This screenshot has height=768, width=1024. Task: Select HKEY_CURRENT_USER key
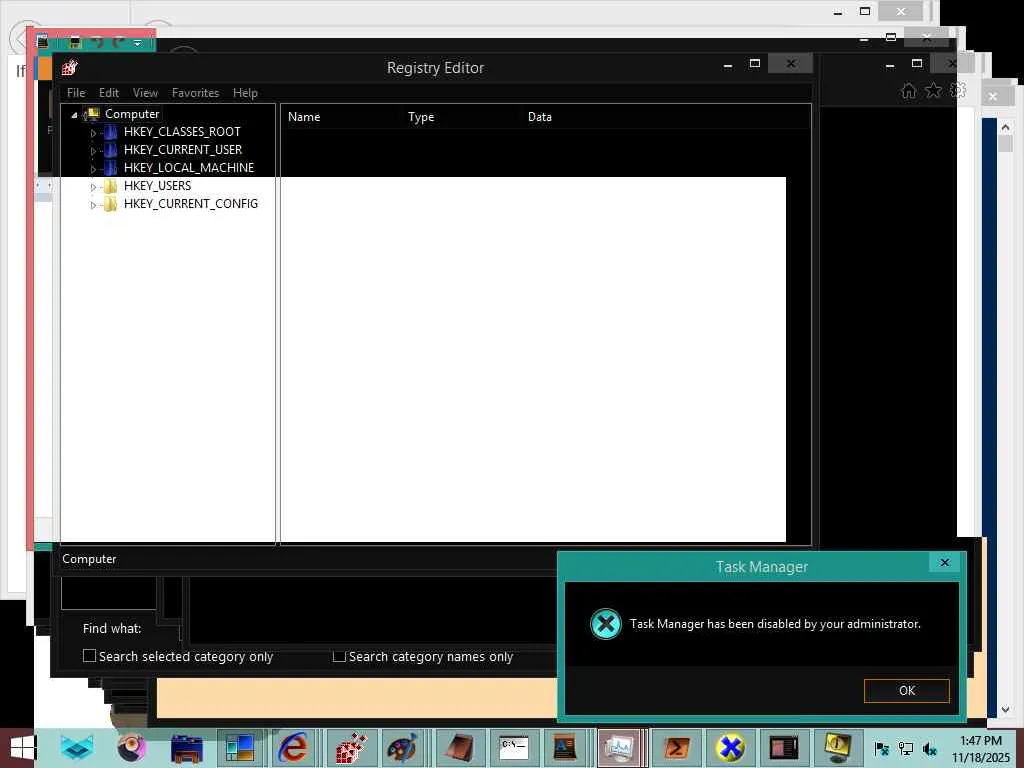(x=183, y=150)
